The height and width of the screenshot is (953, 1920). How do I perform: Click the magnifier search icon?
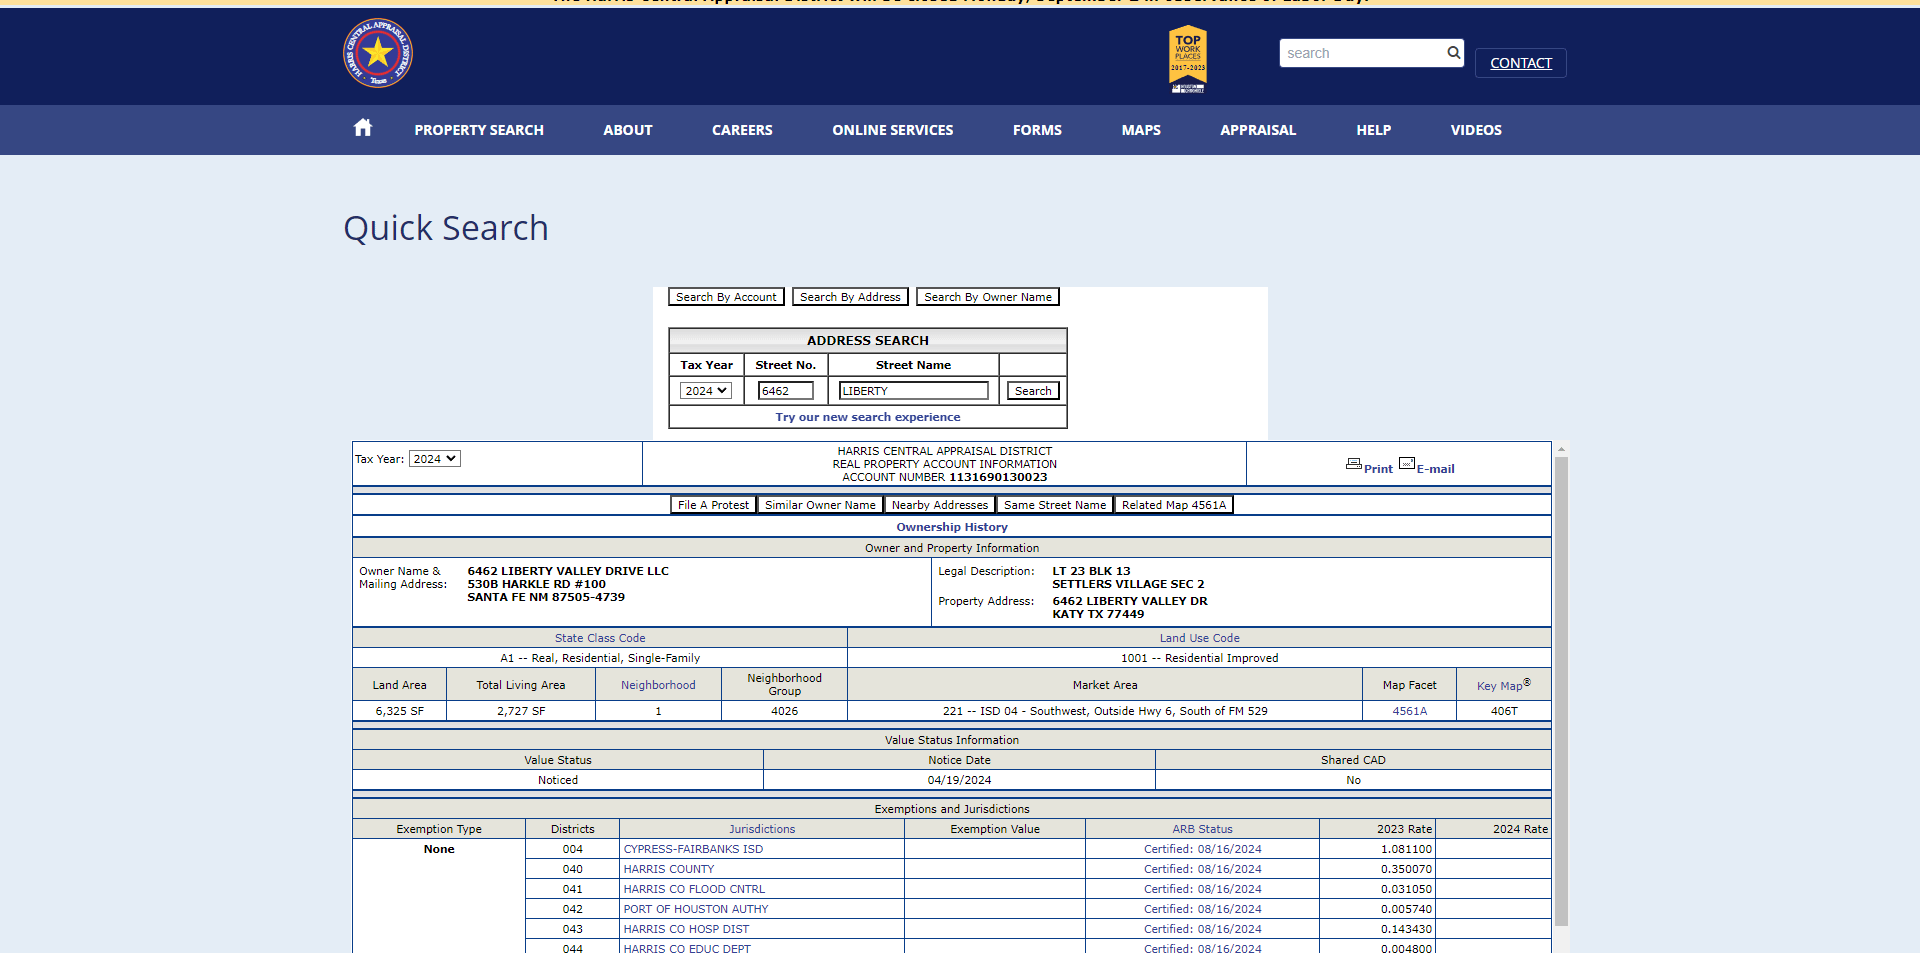coord(1453,53)
